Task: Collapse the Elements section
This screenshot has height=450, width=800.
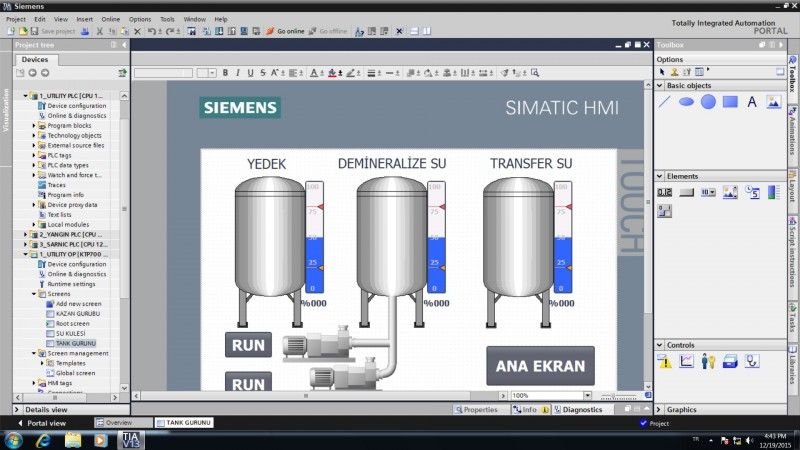Action: (x=659, y=176)
